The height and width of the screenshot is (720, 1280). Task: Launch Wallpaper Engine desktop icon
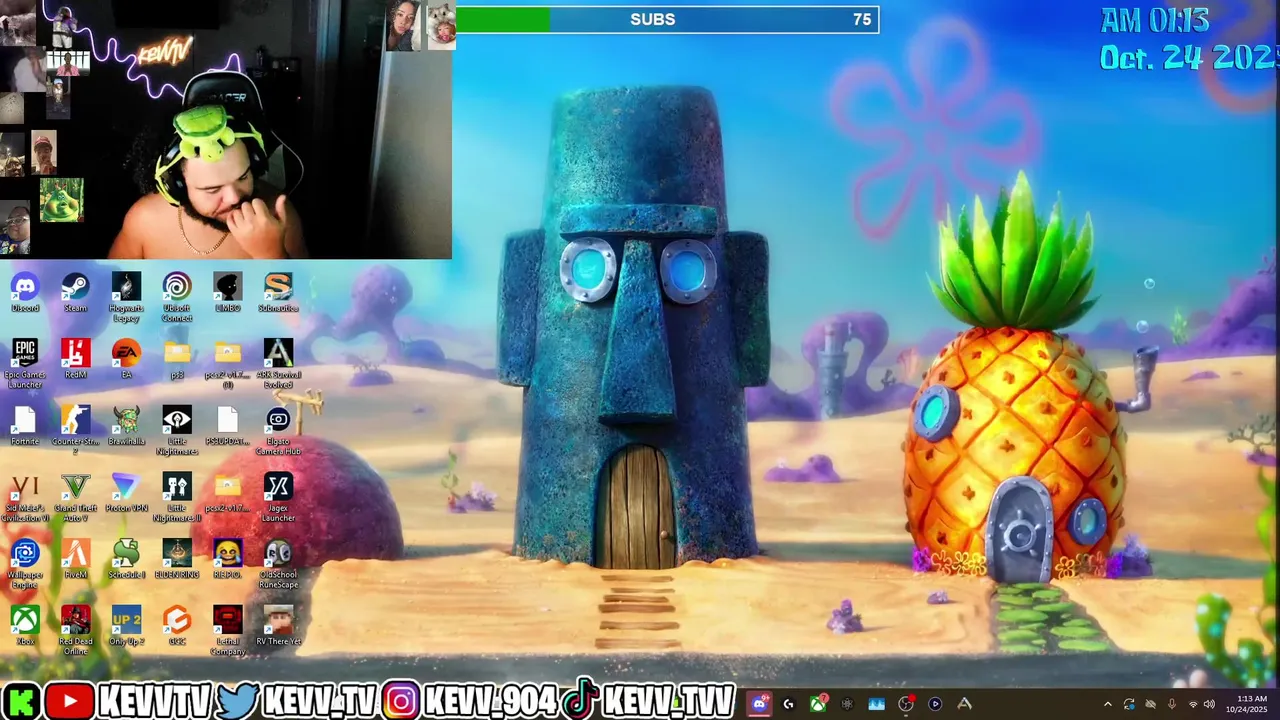point(25,564)
